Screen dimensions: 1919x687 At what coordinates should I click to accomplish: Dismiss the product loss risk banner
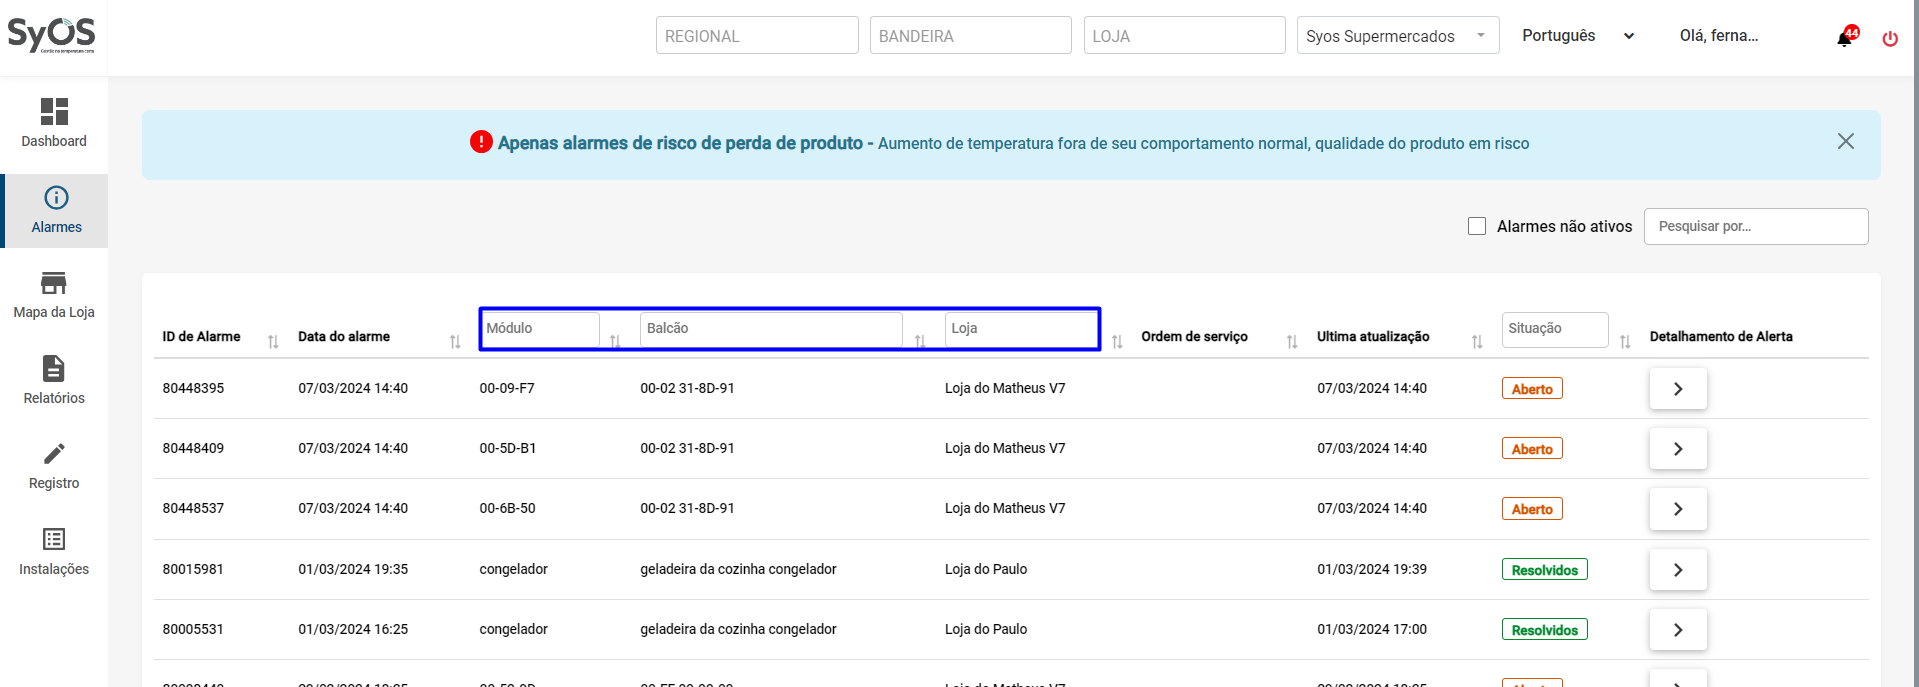click(x=1845, y=142)
